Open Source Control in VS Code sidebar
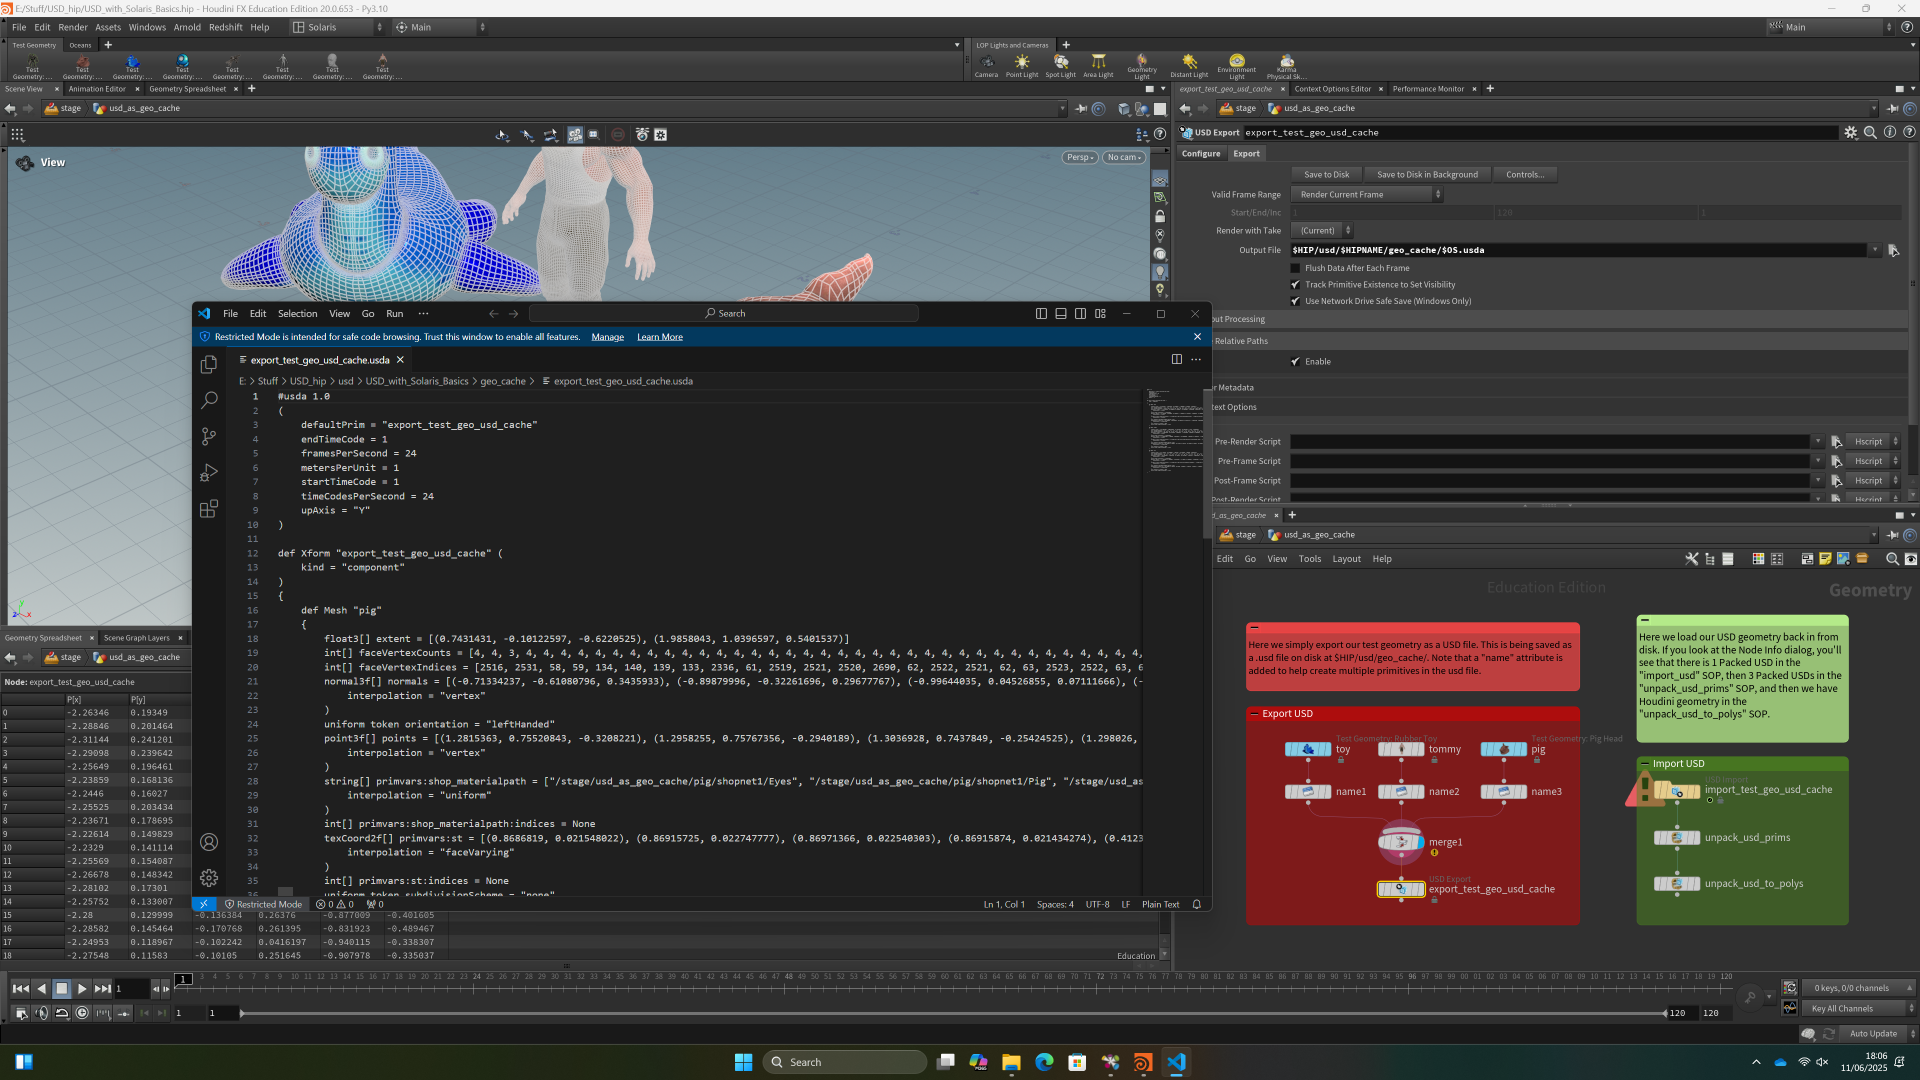 tap(208, 436)
